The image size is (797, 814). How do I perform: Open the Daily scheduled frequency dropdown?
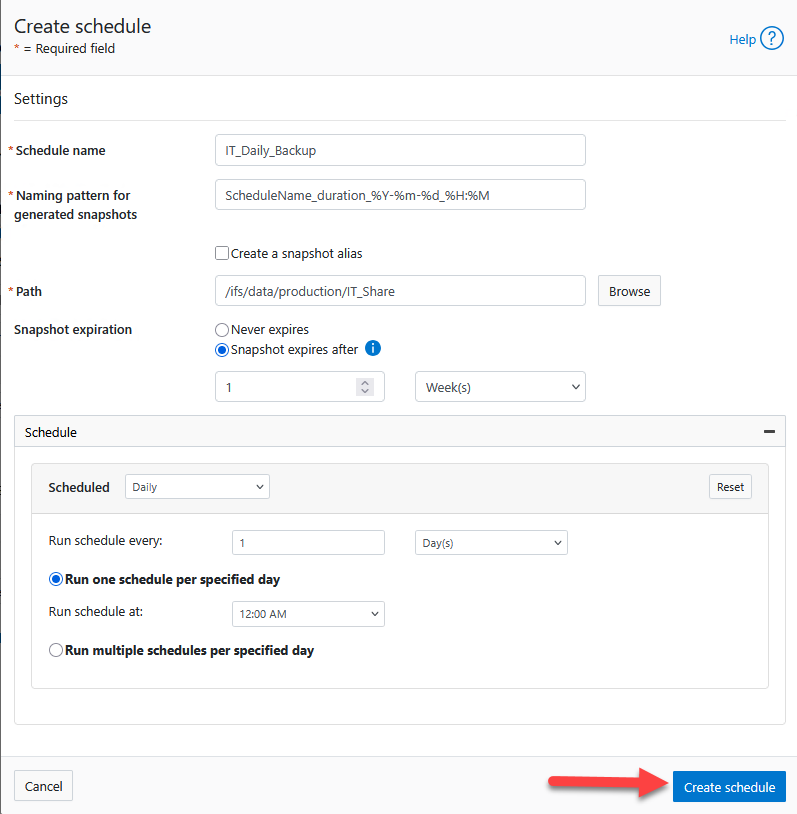(197, 487)
